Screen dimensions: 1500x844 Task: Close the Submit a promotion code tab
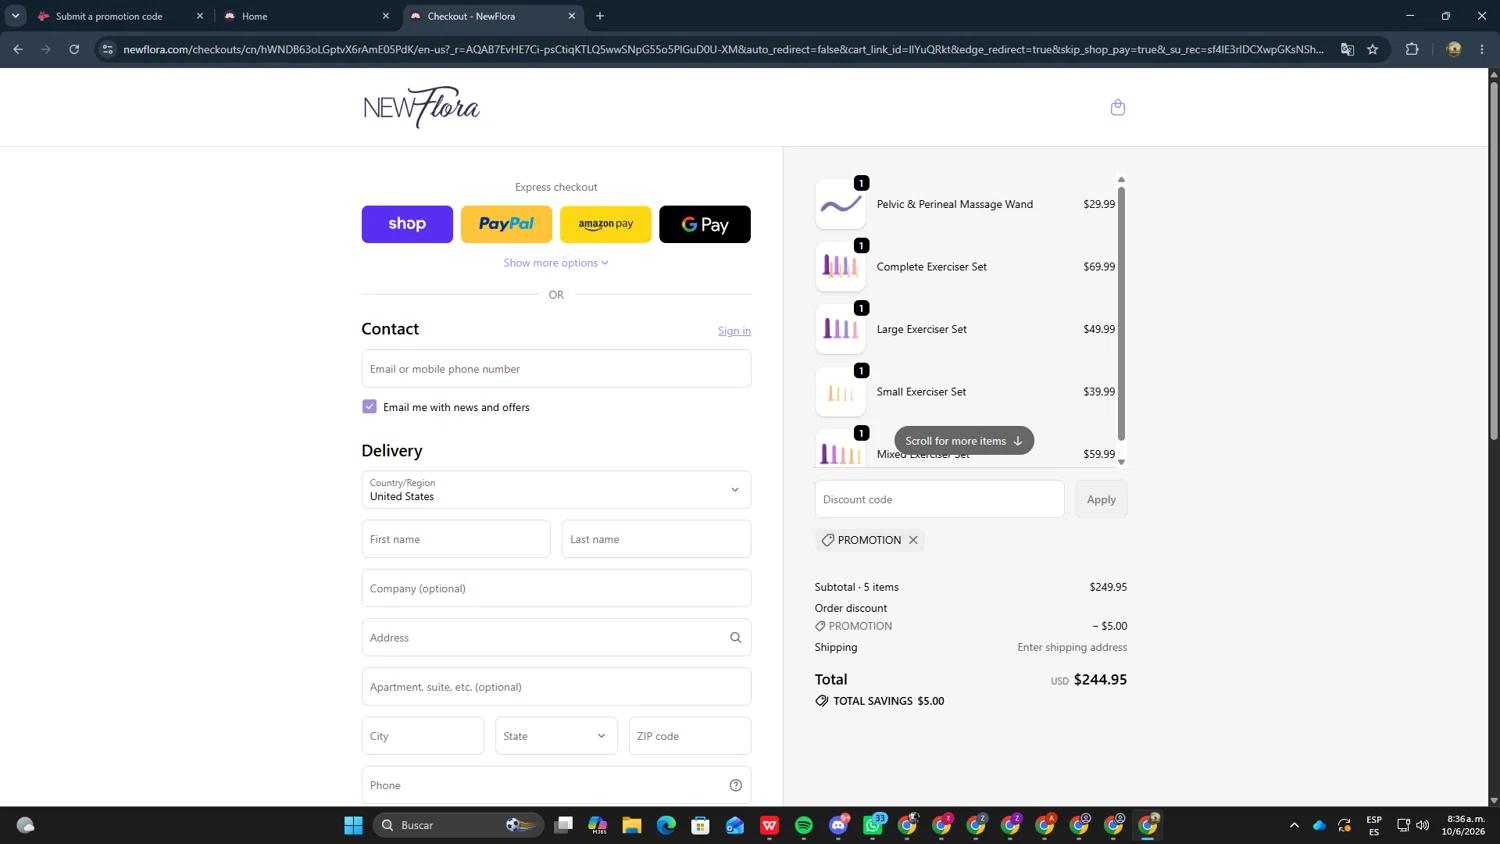pyautogui.click(x=200, y=16)
